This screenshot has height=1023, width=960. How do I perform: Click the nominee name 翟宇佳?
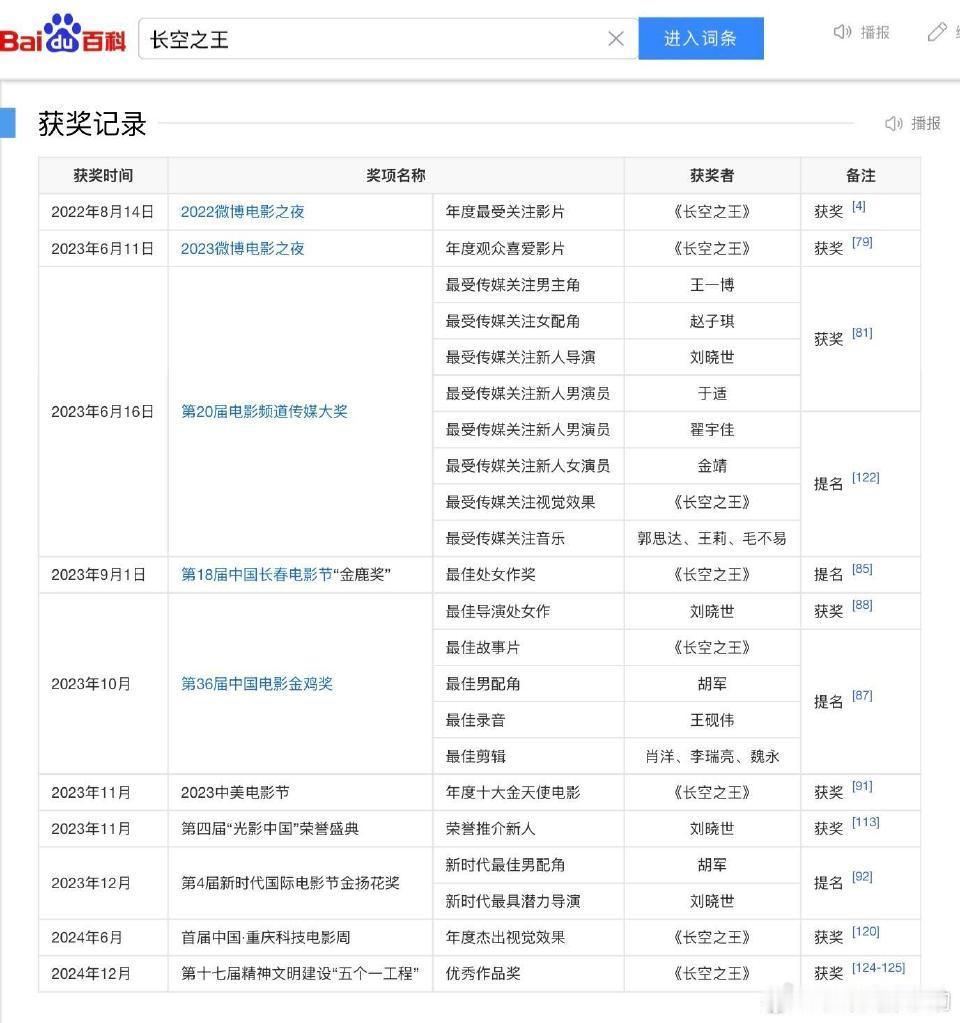(712, 430)
